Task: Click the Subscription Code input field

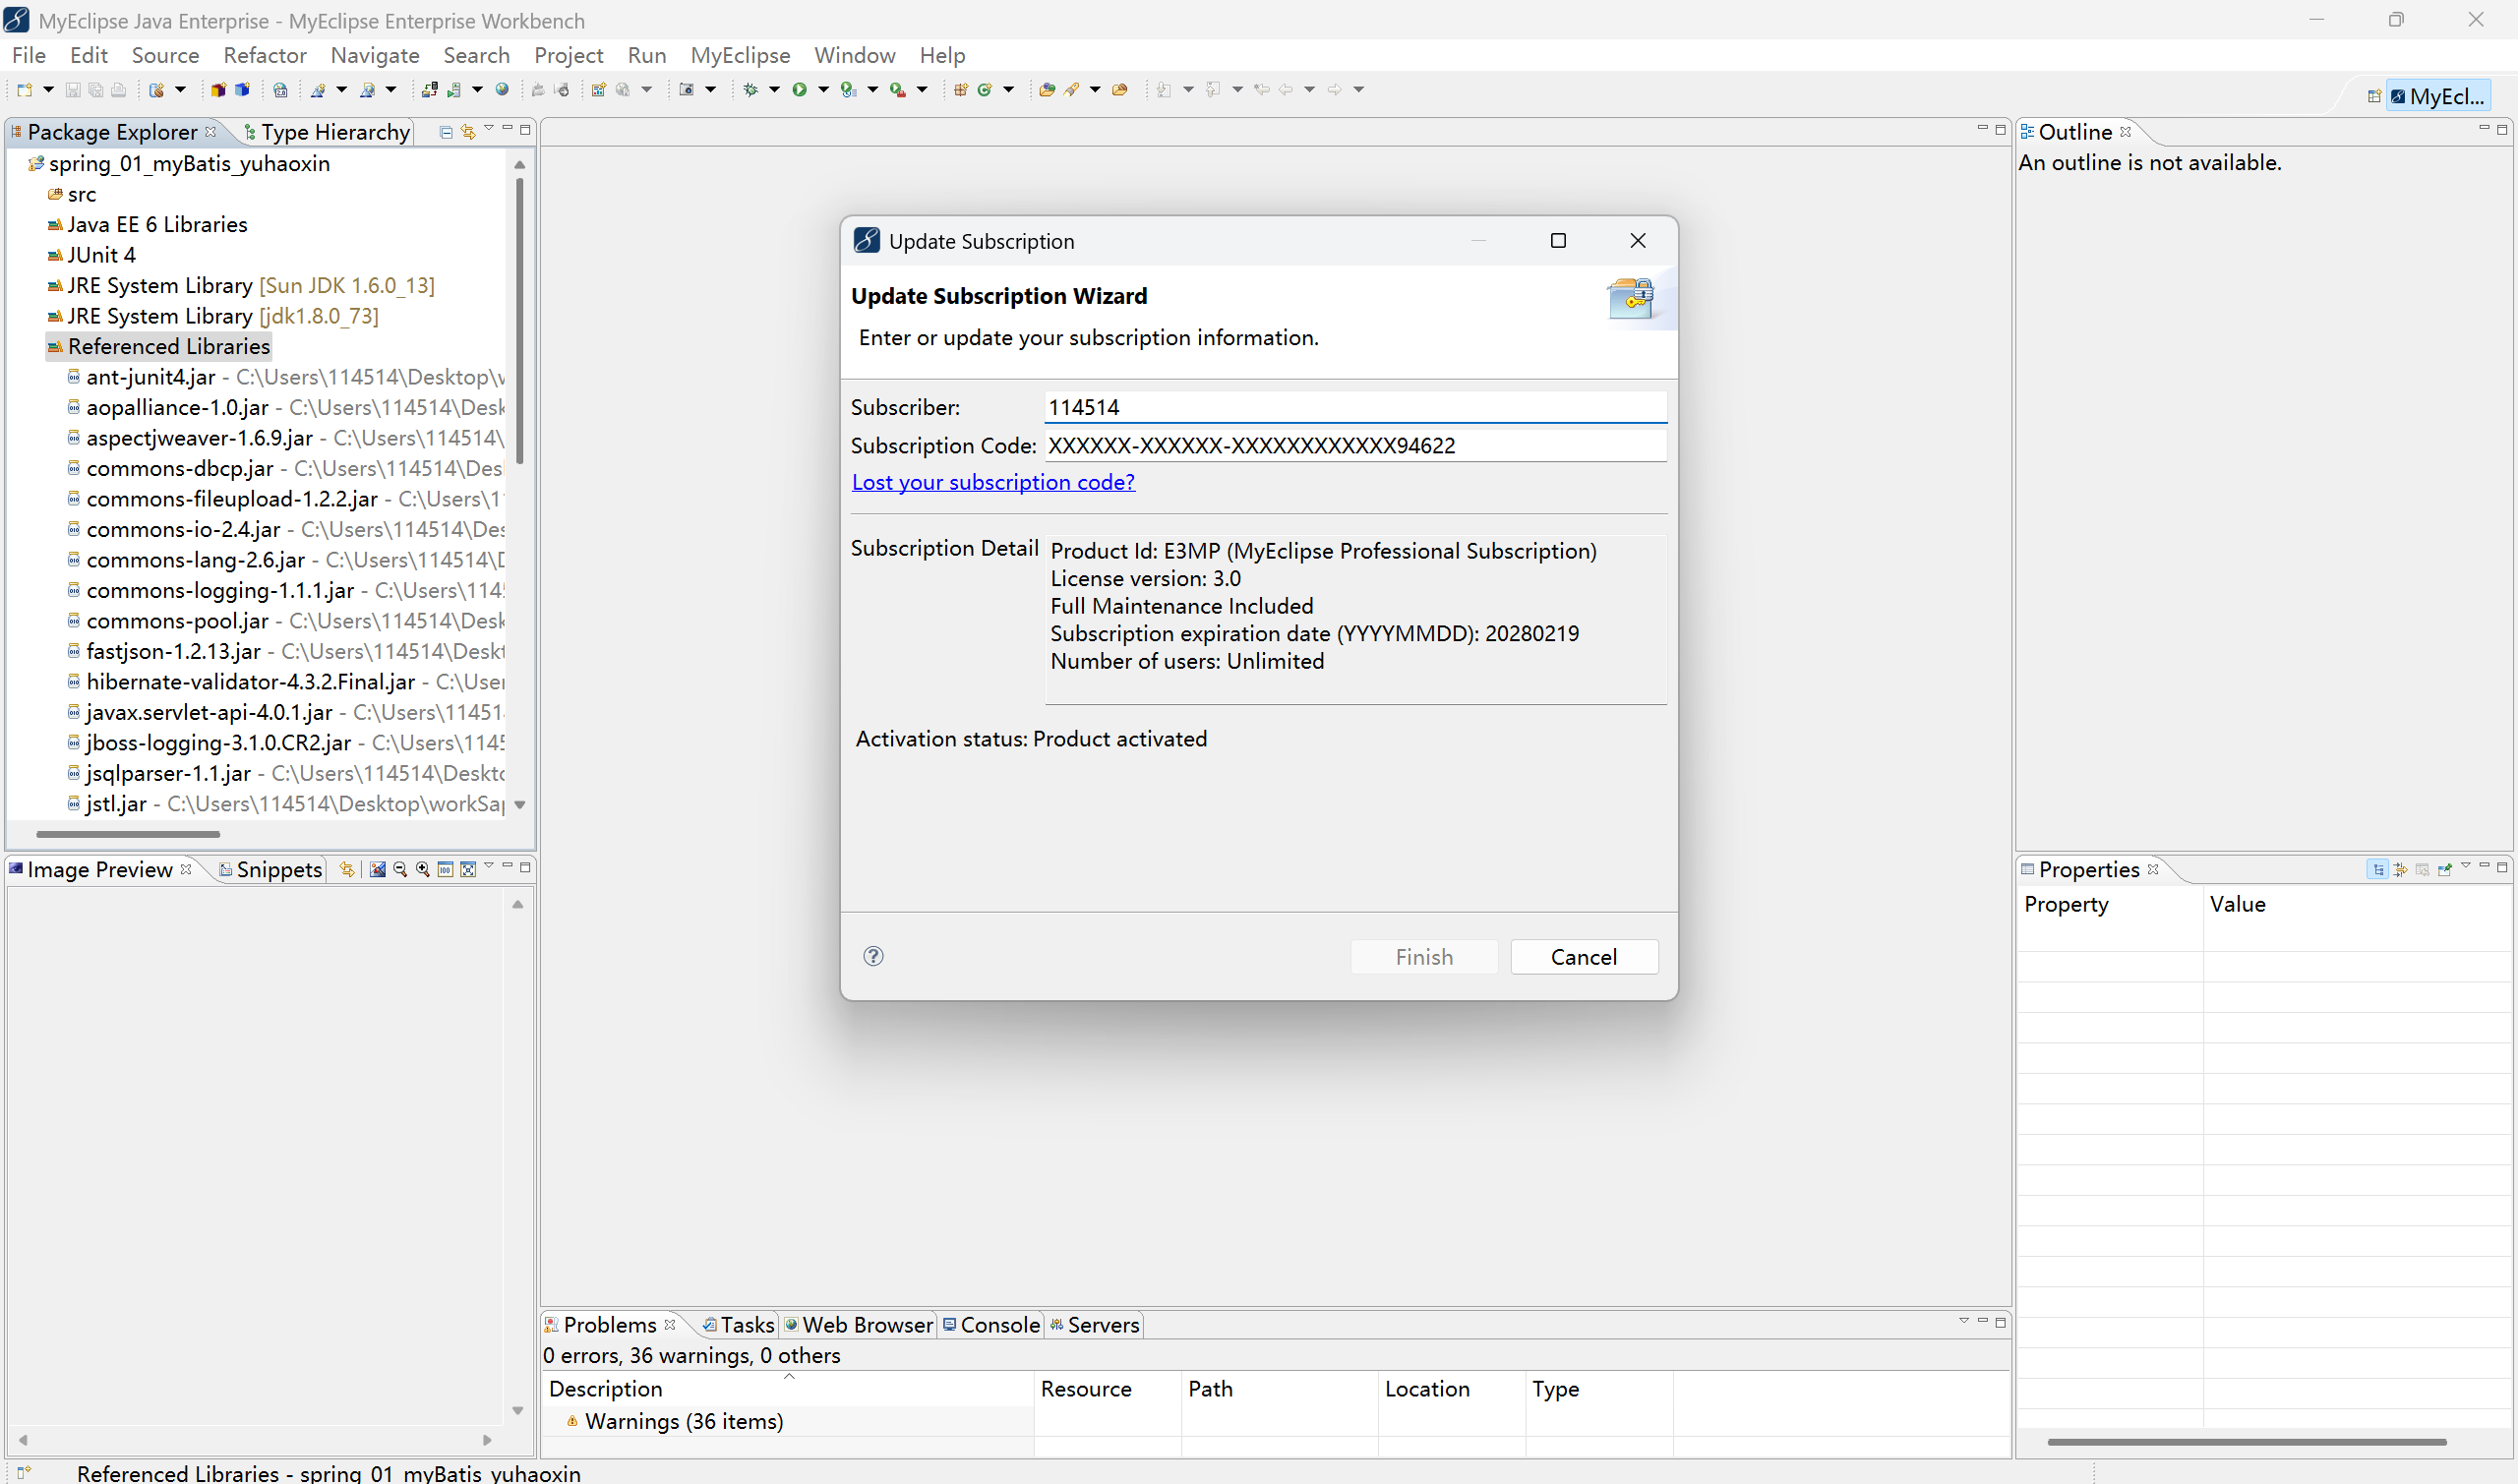Action: pos(1356,446)
